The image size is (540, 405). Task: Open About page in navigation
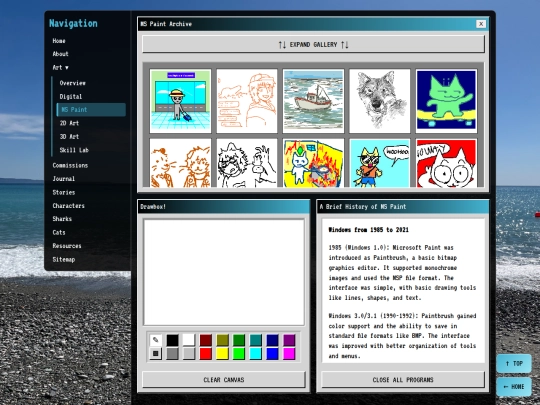pos(61,54)
